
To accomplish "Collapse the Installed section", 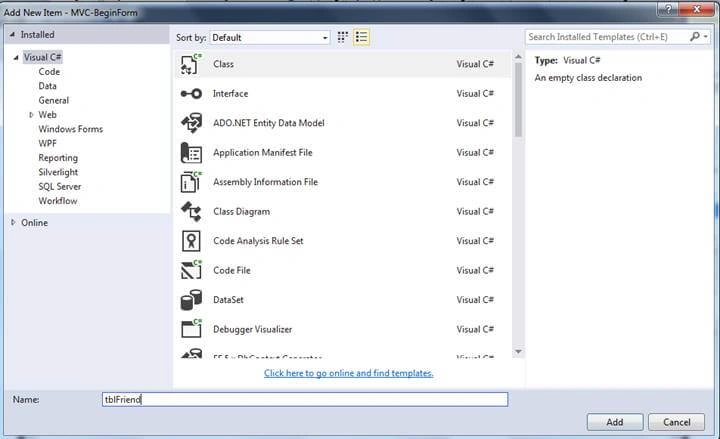I will pos(12,34).
